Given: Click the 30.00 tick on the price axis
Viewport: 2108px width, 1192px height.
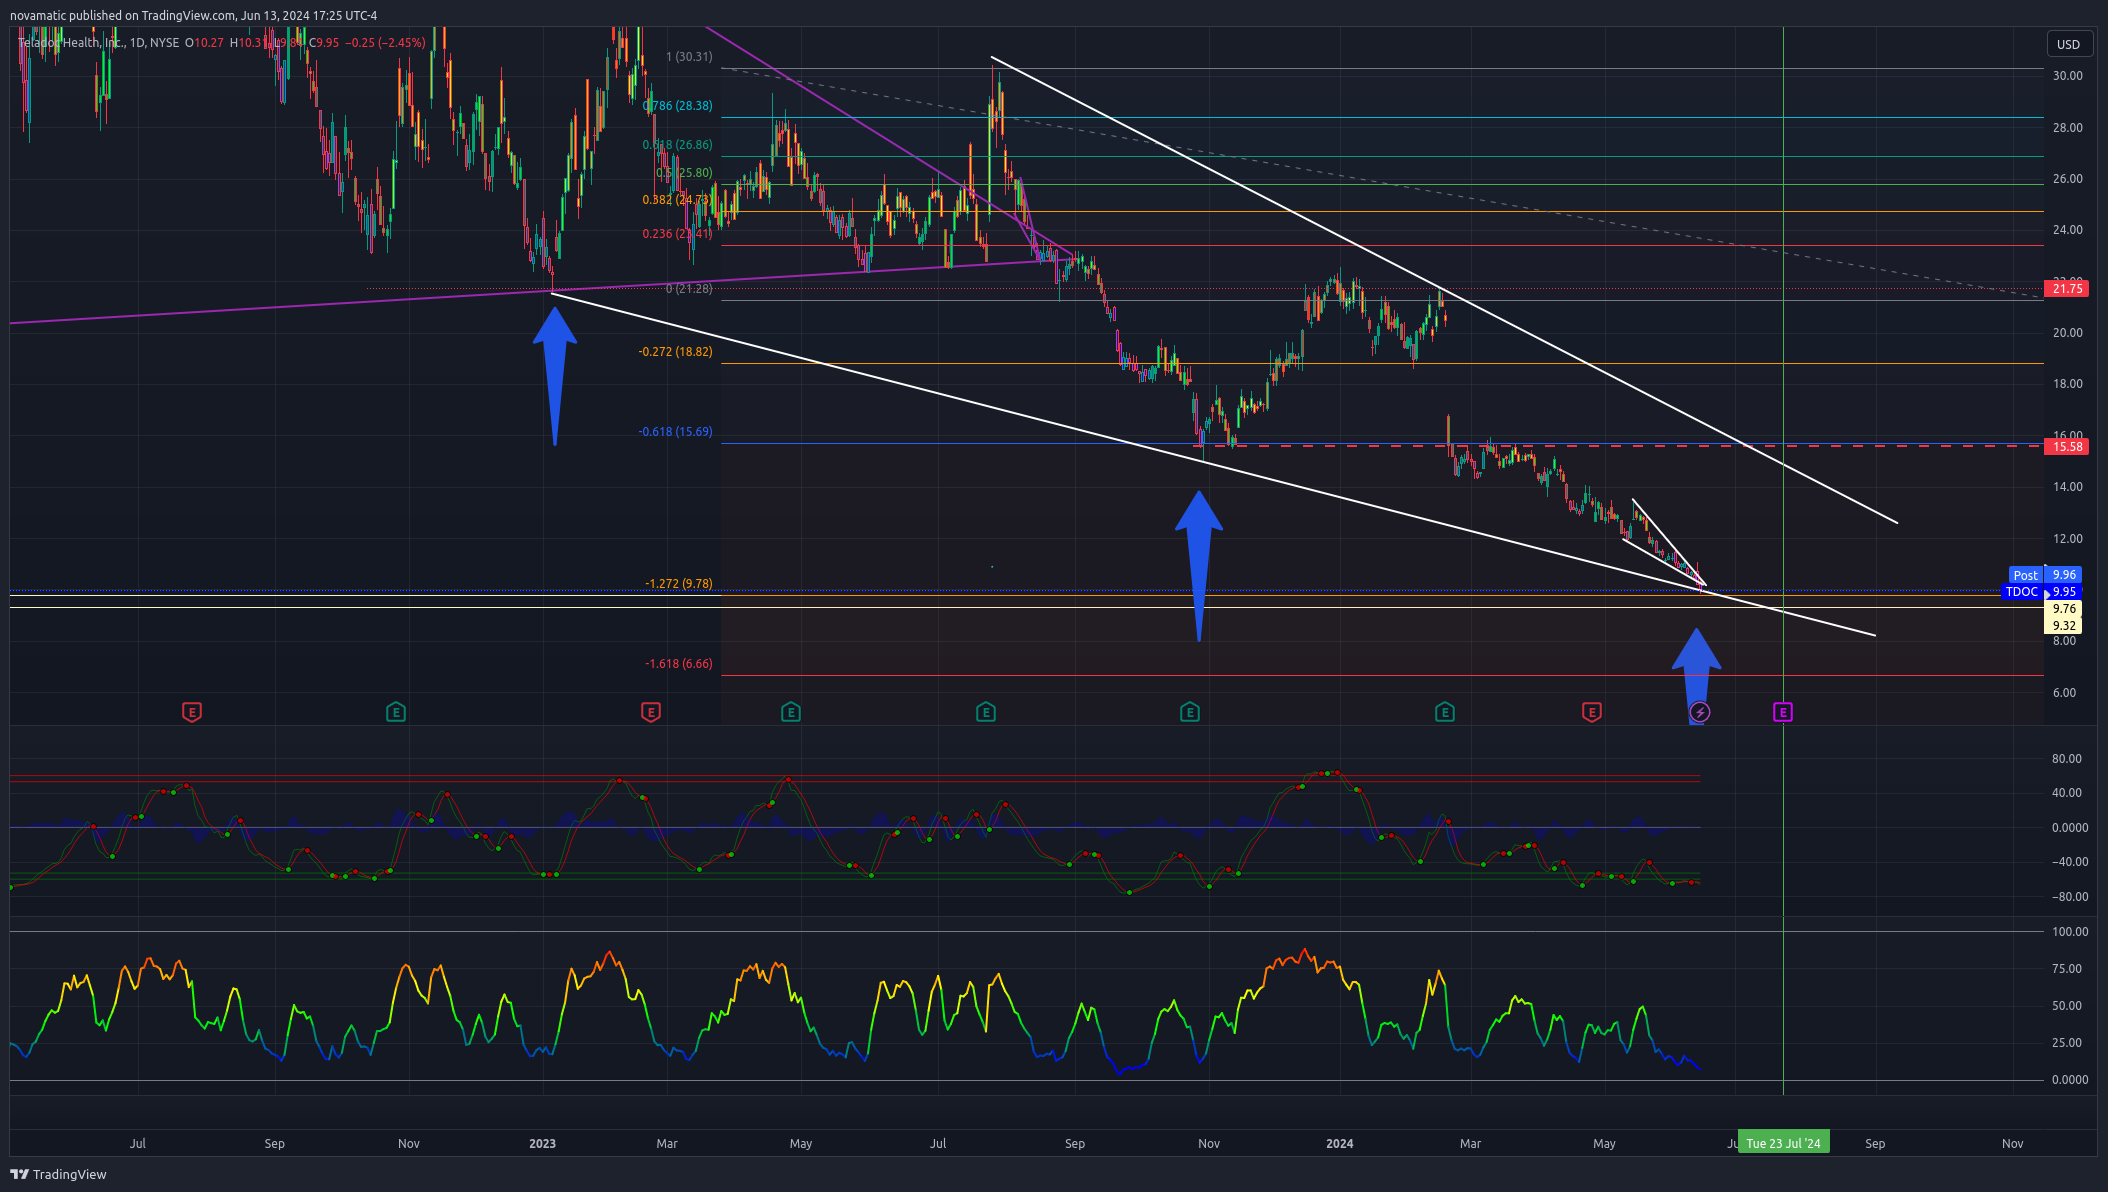Looking at the screenshot, I should click(x=2068, y=76).
